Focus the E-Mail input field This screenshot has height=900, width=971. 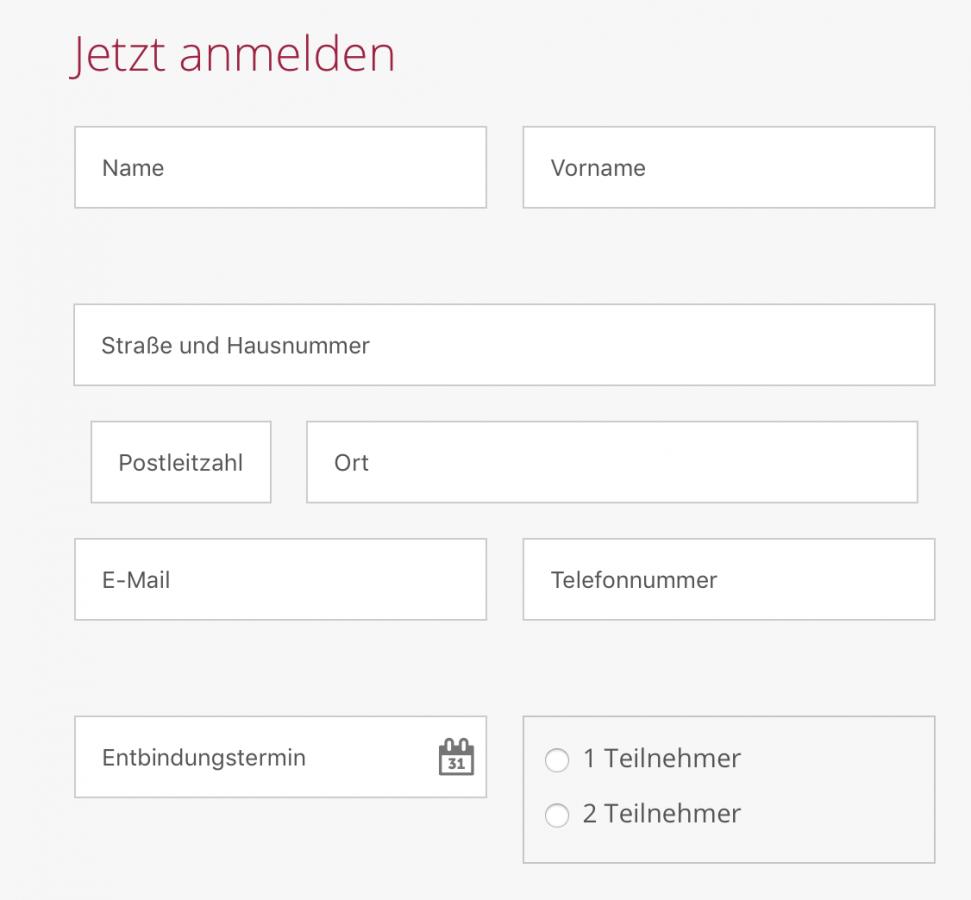(x=280, y=579)
